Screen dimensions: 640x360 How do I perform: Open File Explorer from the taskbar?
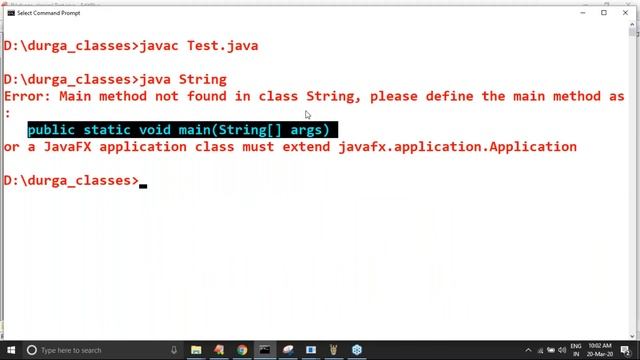[x=196, y=350]
